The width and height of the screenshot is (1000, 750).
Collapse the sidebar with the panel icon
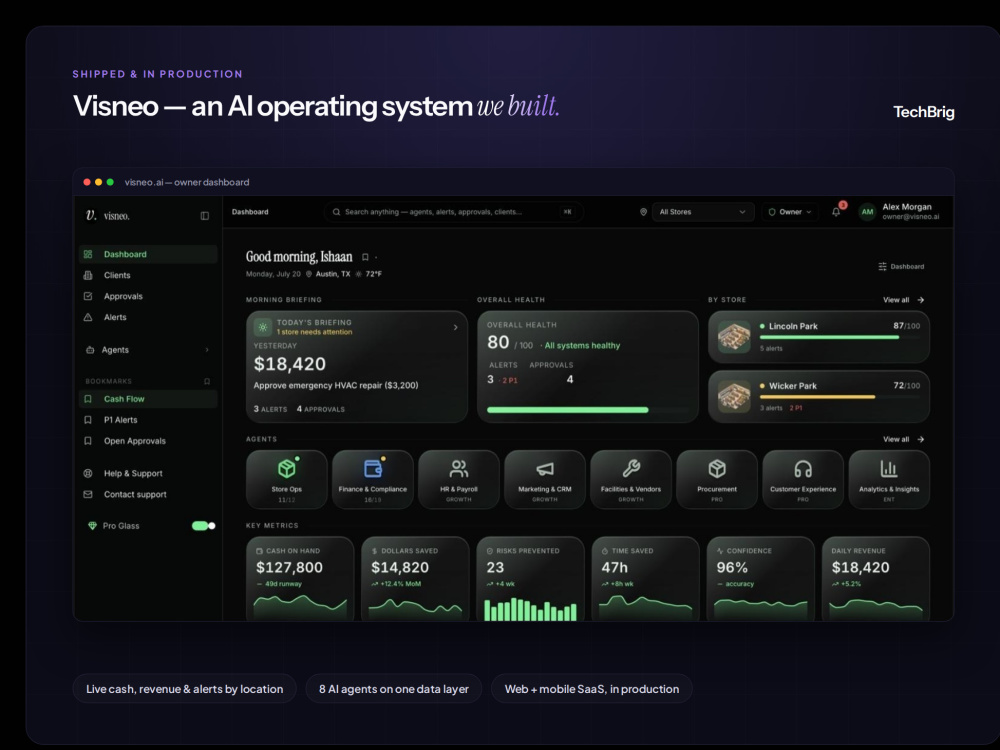point(205,216)
